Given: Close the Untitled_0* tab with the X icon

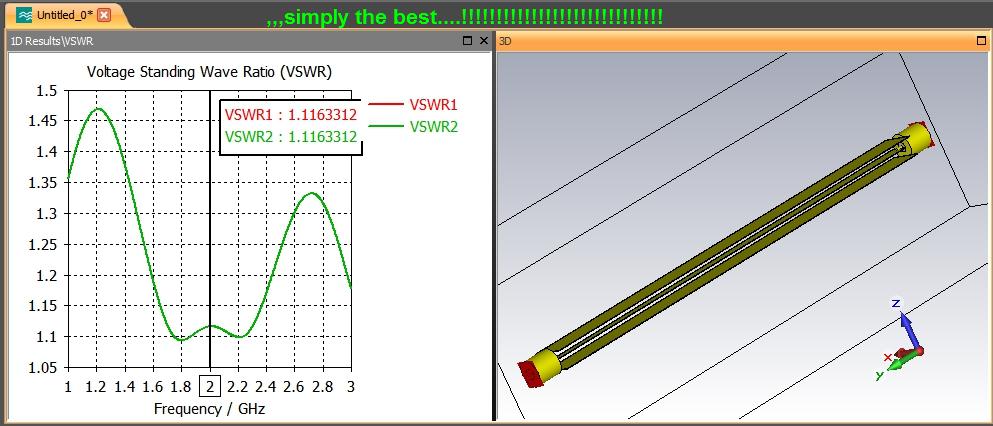Looking at the screenshot, I should click(104, 15).
